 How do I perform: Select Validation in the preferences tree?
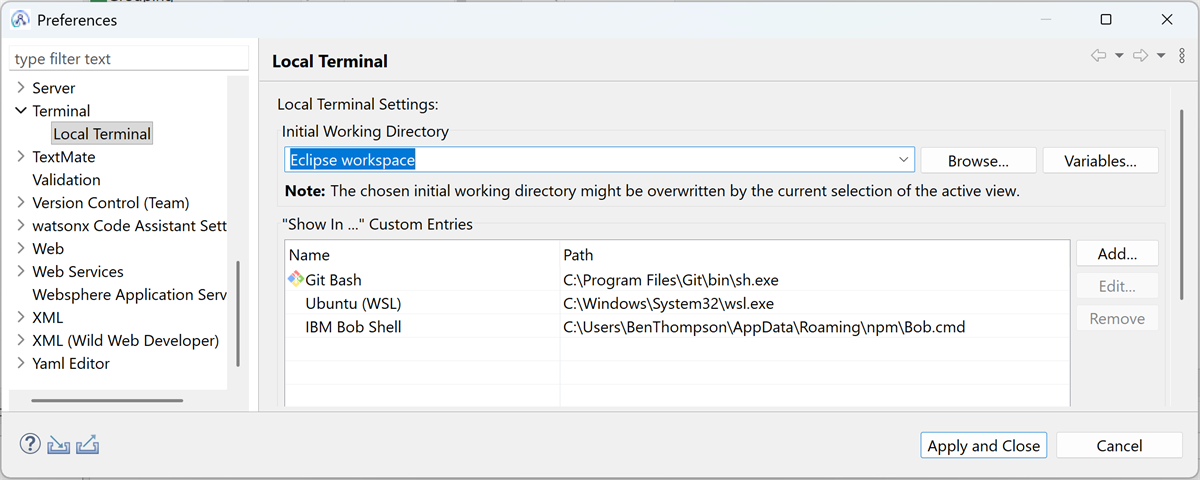click(x=66, y=180)
